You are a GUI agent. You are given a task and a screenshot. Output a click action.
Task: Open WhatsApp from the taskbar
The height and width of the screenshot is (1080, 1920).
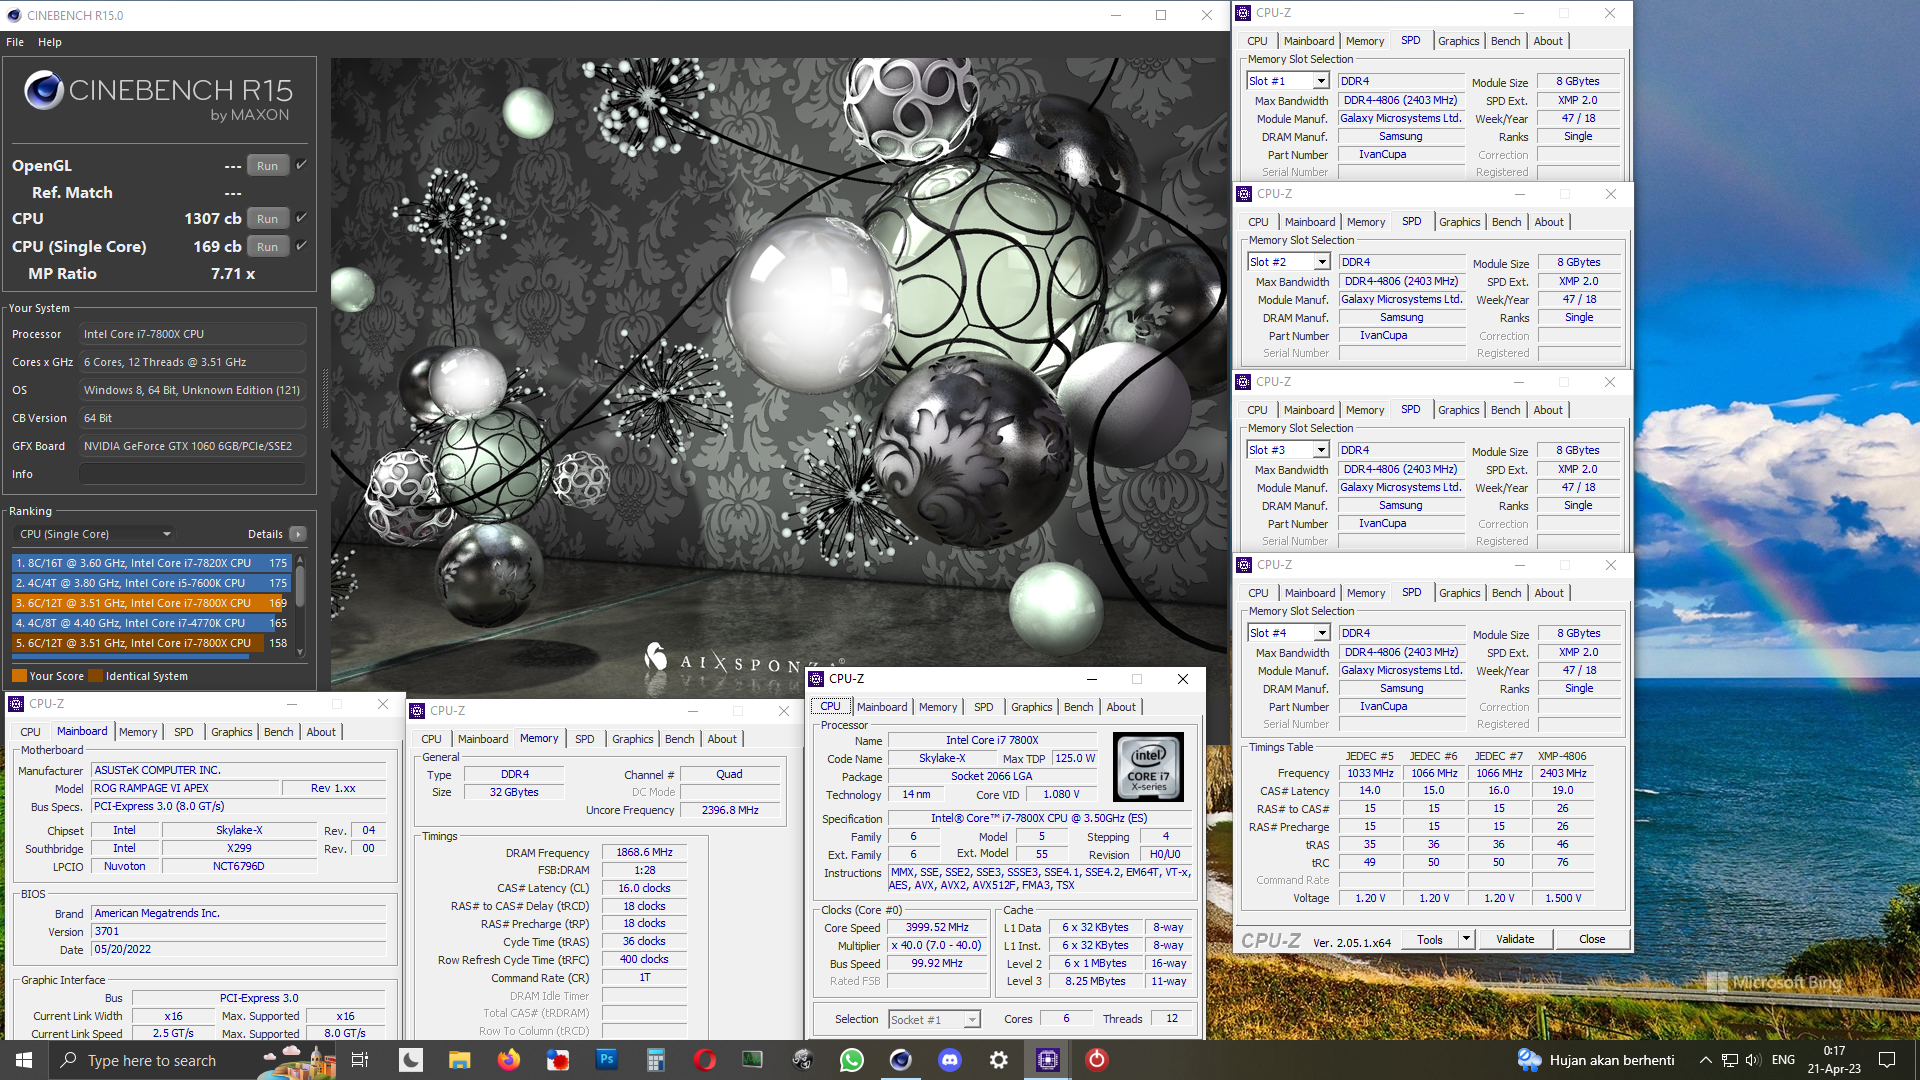[x=851, y=1060]
